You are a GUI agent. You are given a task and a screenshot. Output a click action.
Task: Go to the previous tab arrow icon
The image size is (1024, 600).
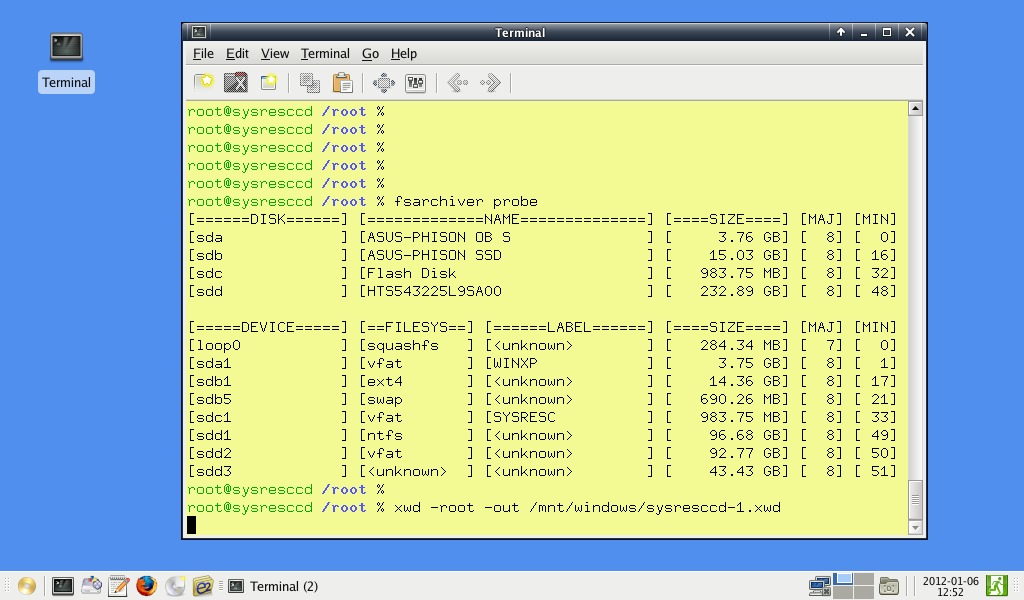tap(458, 82)
